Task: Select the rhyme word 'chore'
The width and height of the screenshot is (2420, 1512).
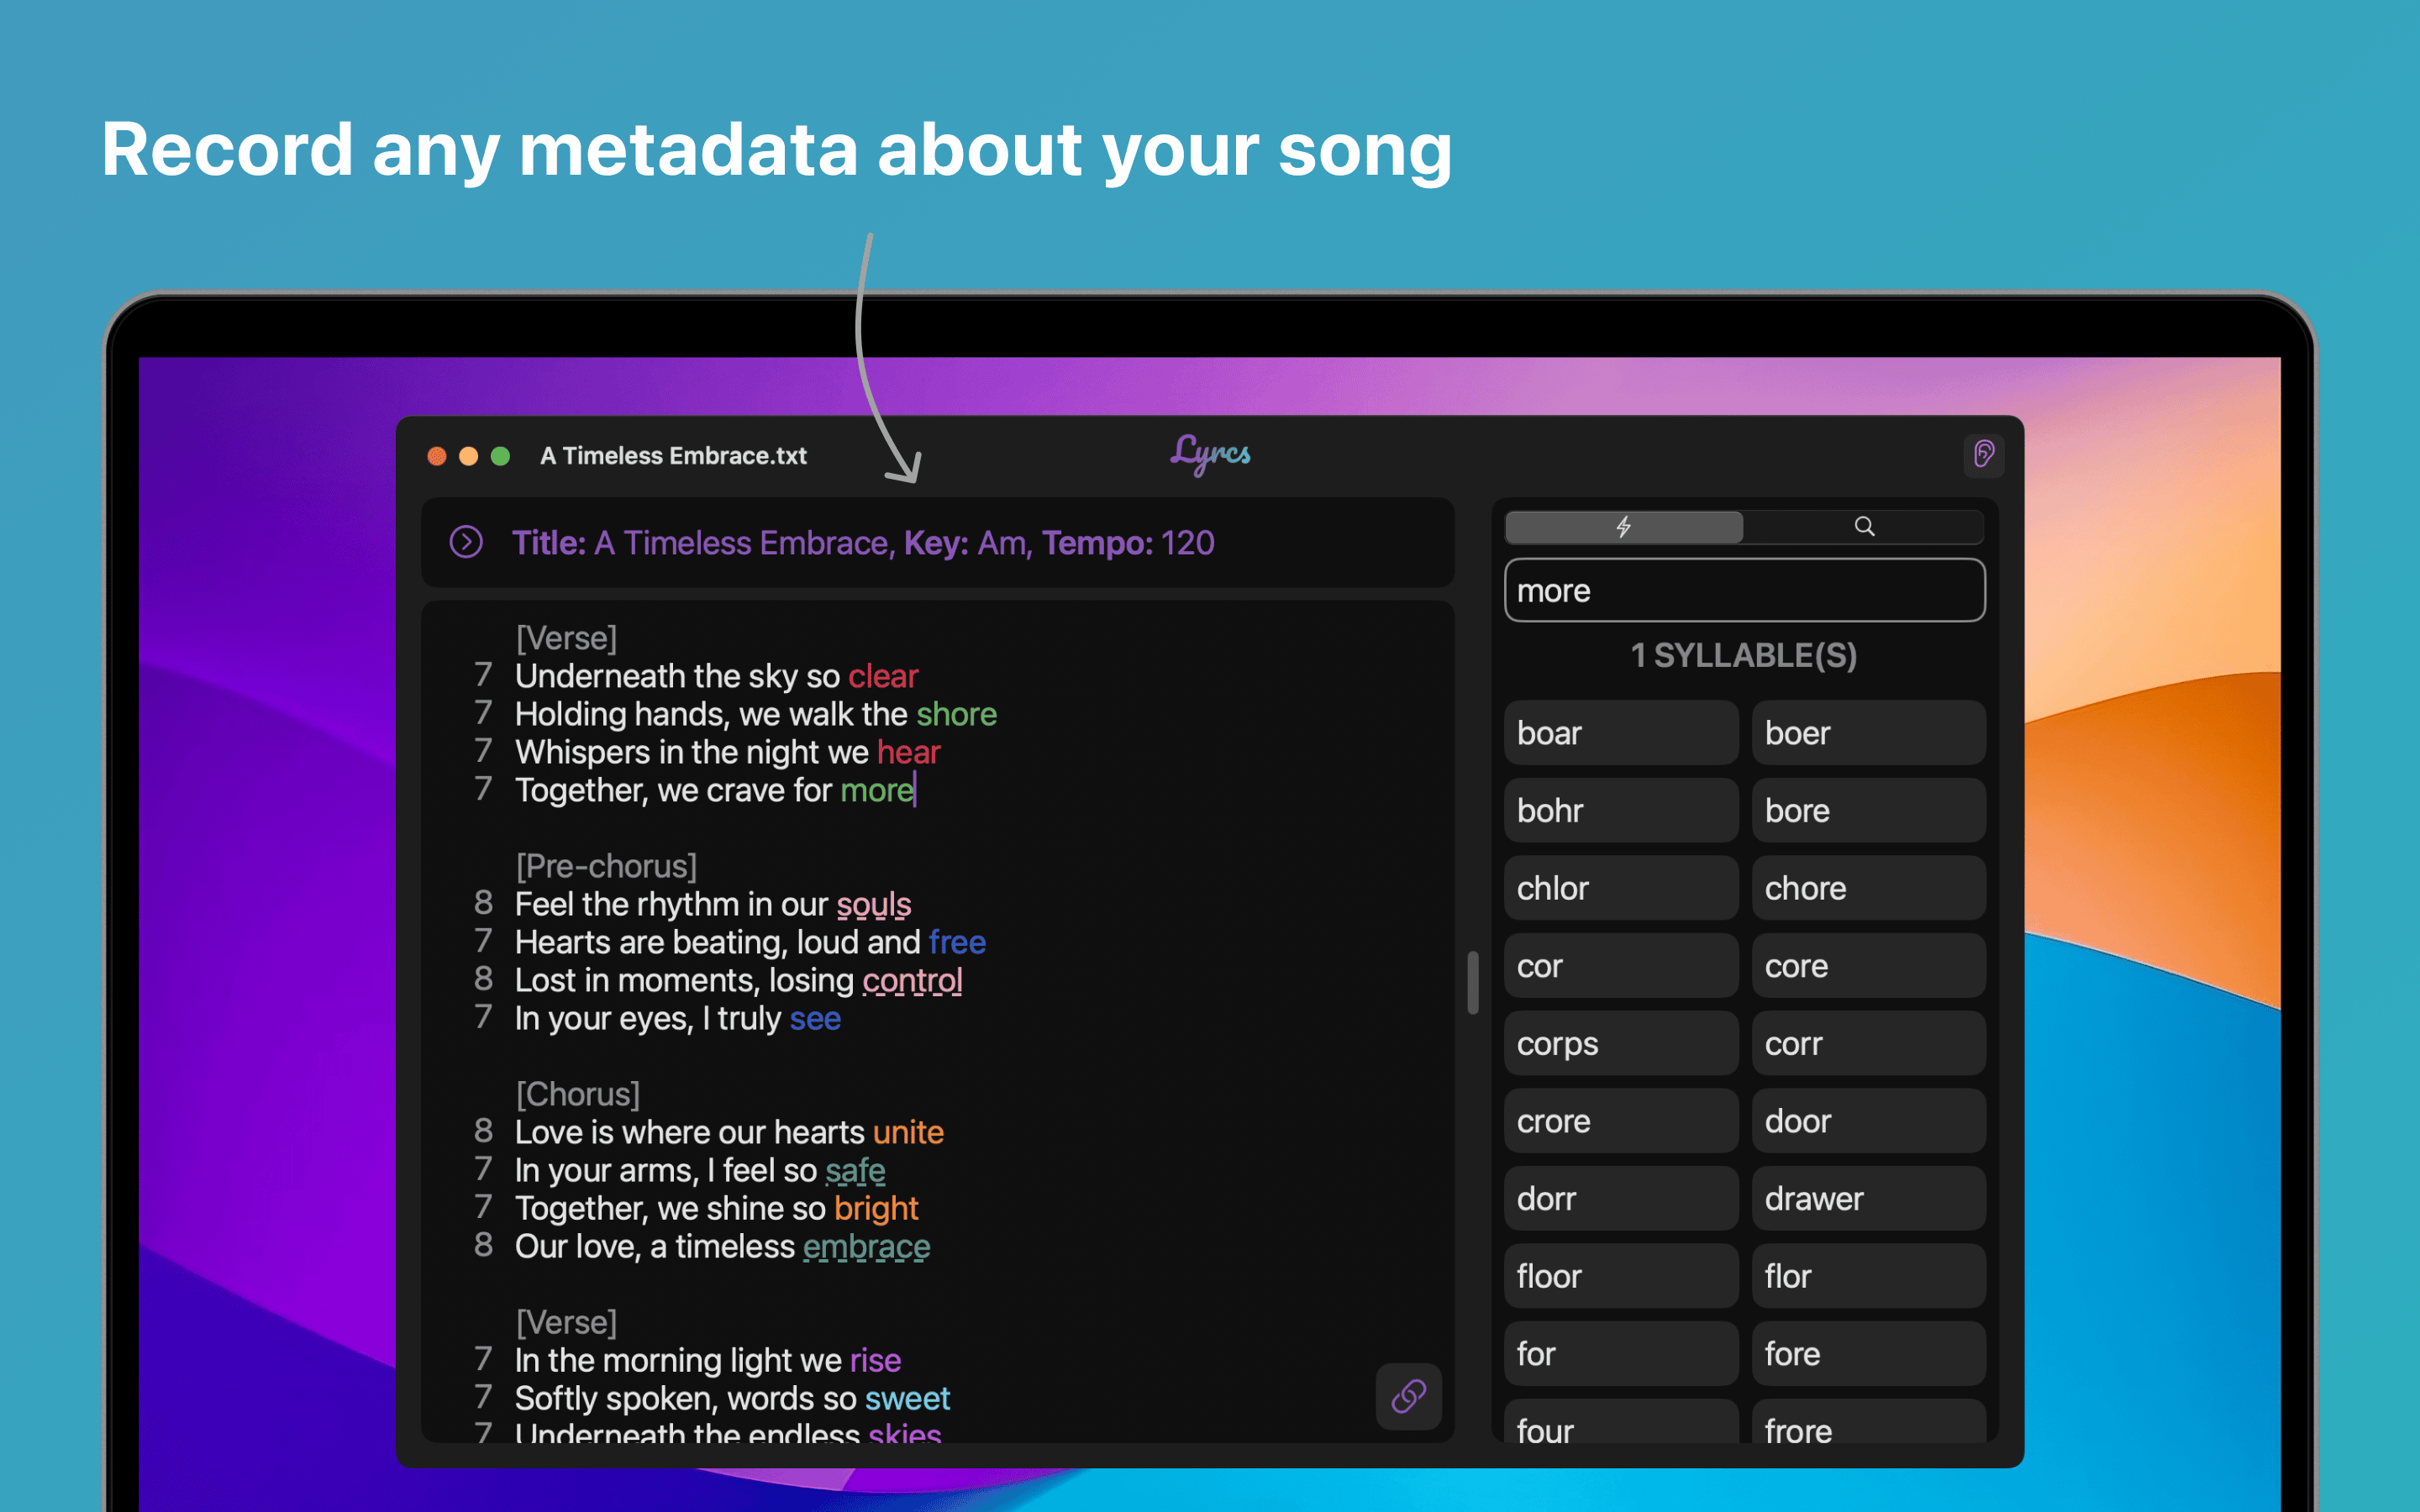Action: 1868,888
